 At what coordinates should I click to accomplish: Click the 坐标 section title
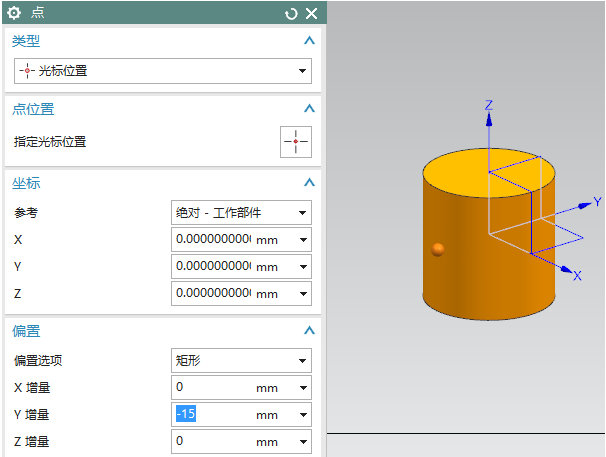tap(26, 183)
